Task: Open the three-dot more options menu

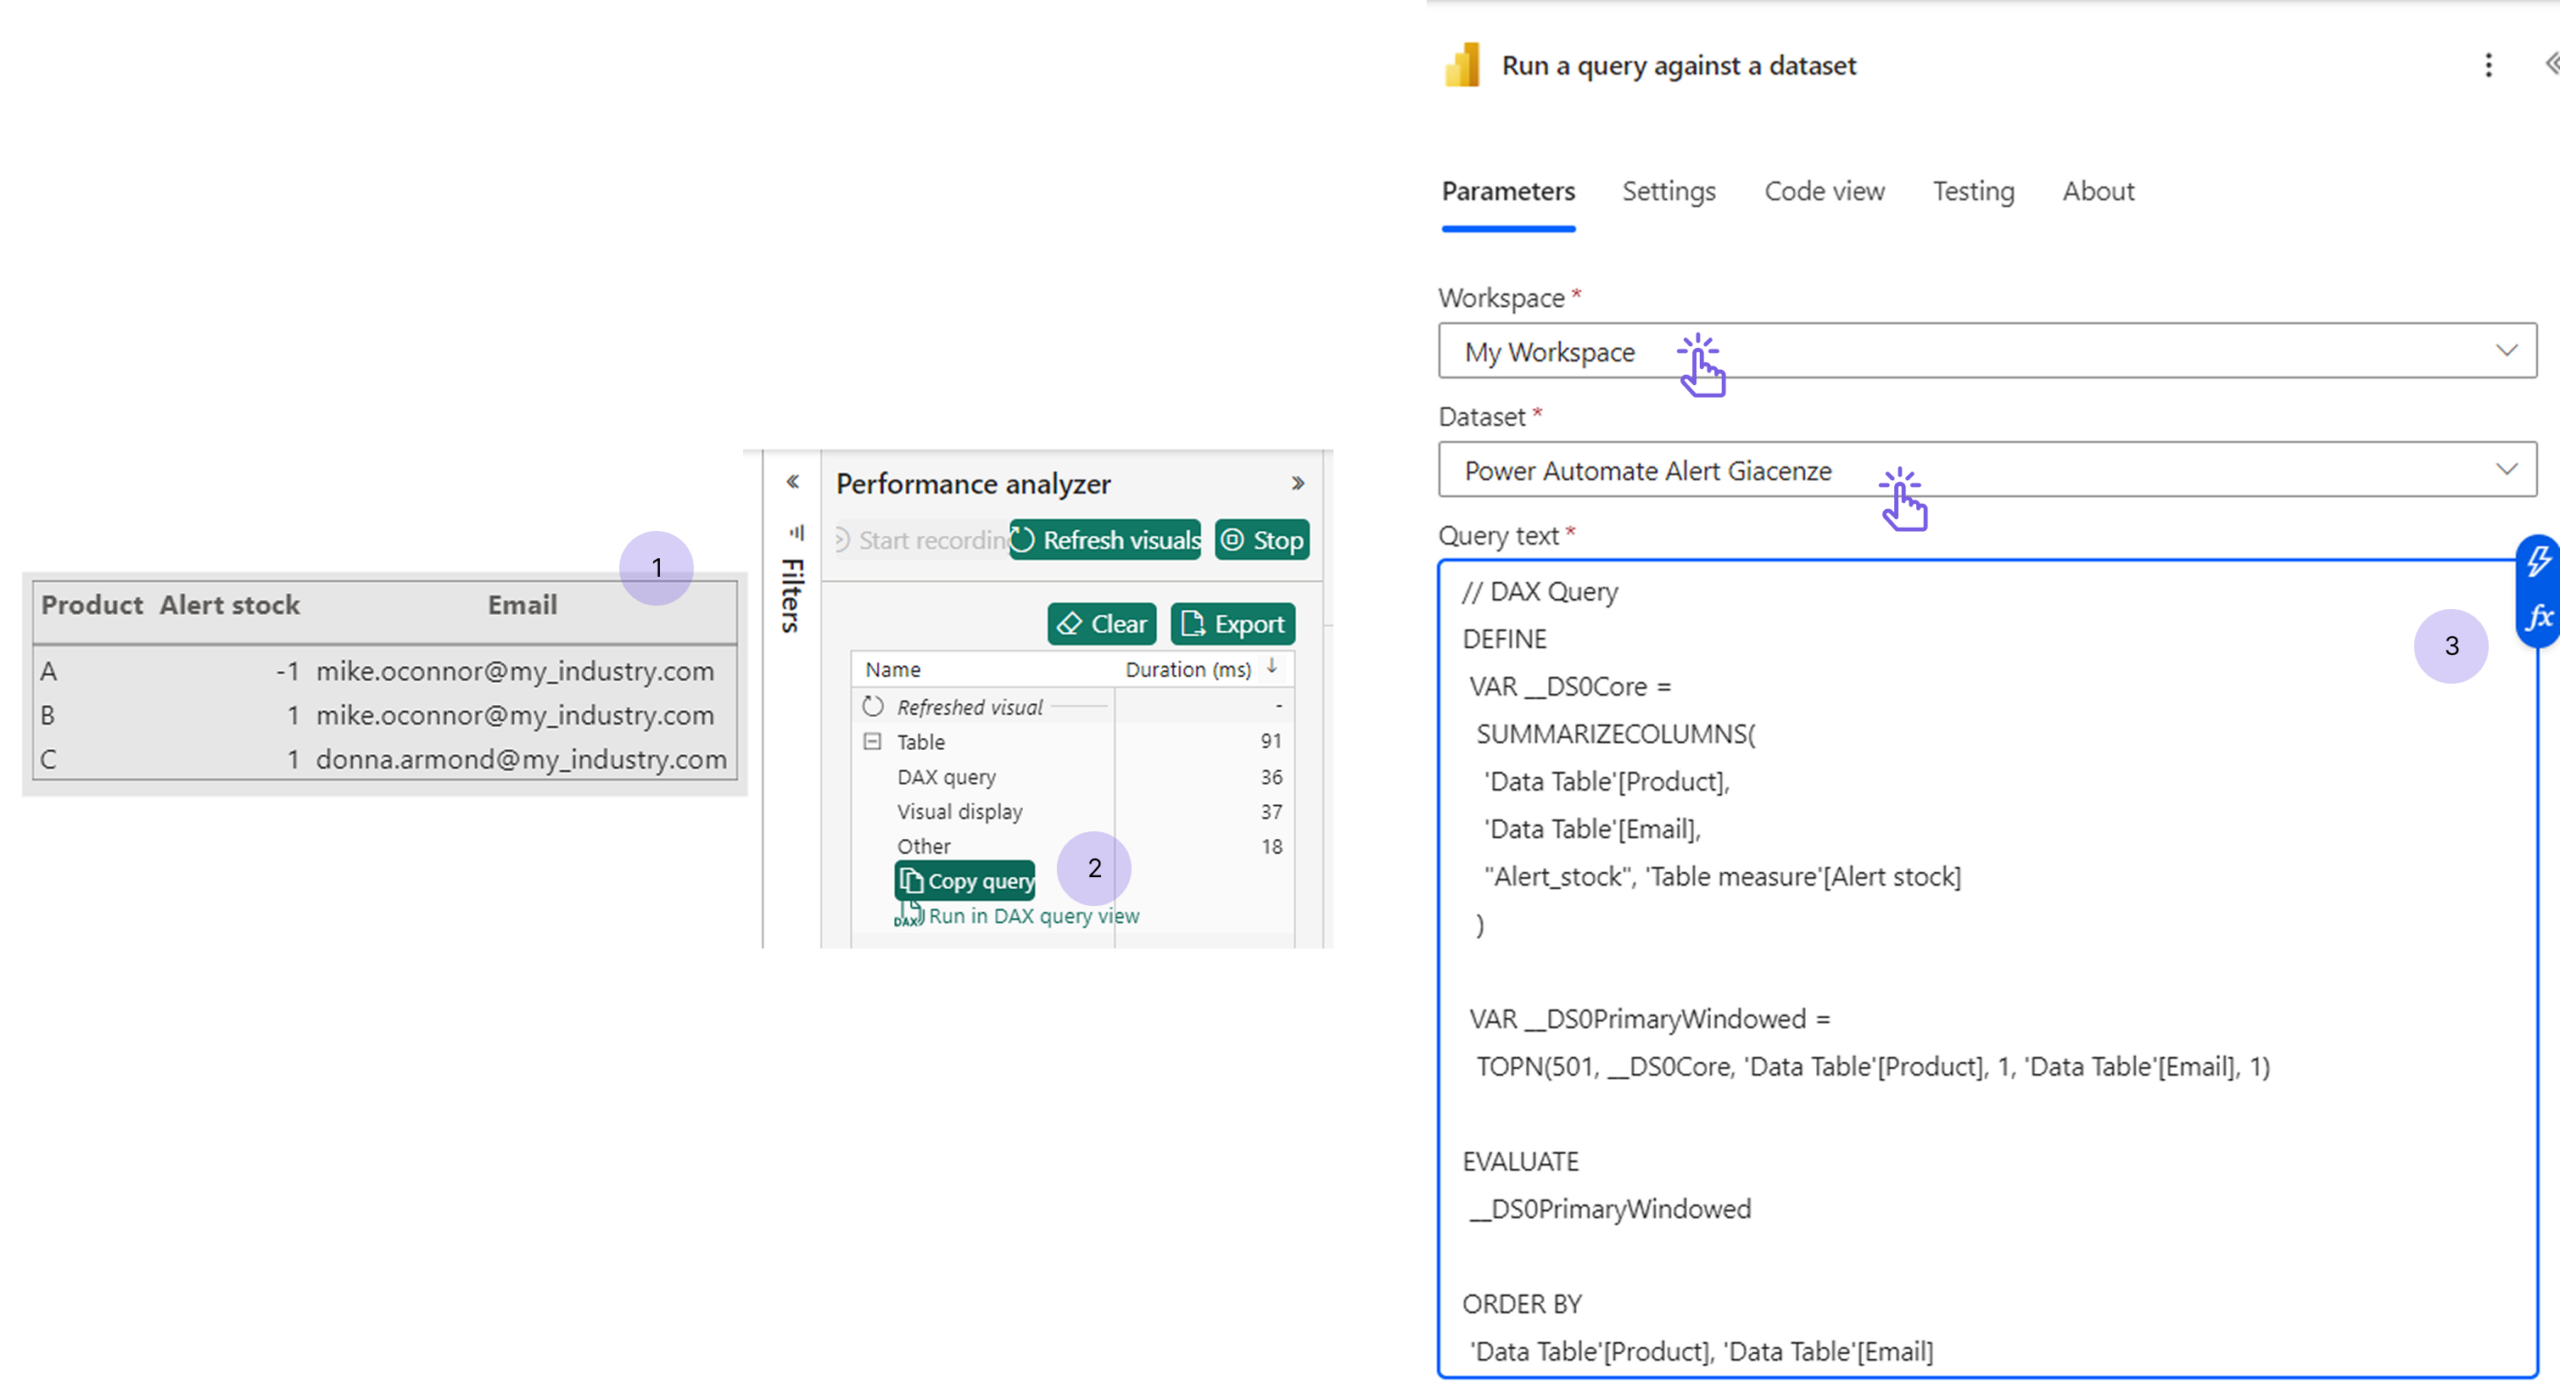Action: tap(2488, 66)
